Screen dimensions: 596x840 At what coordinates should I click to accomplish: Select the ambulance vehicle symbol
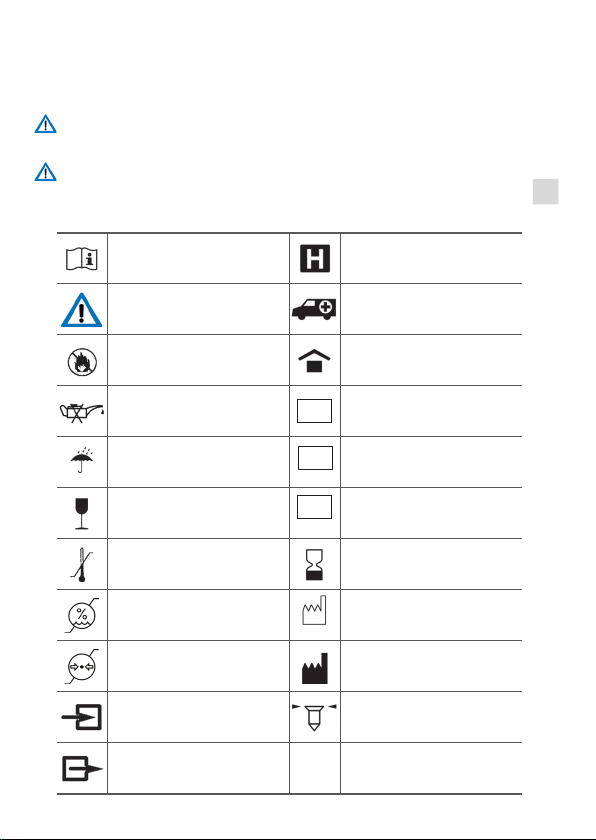coord(314,309)
